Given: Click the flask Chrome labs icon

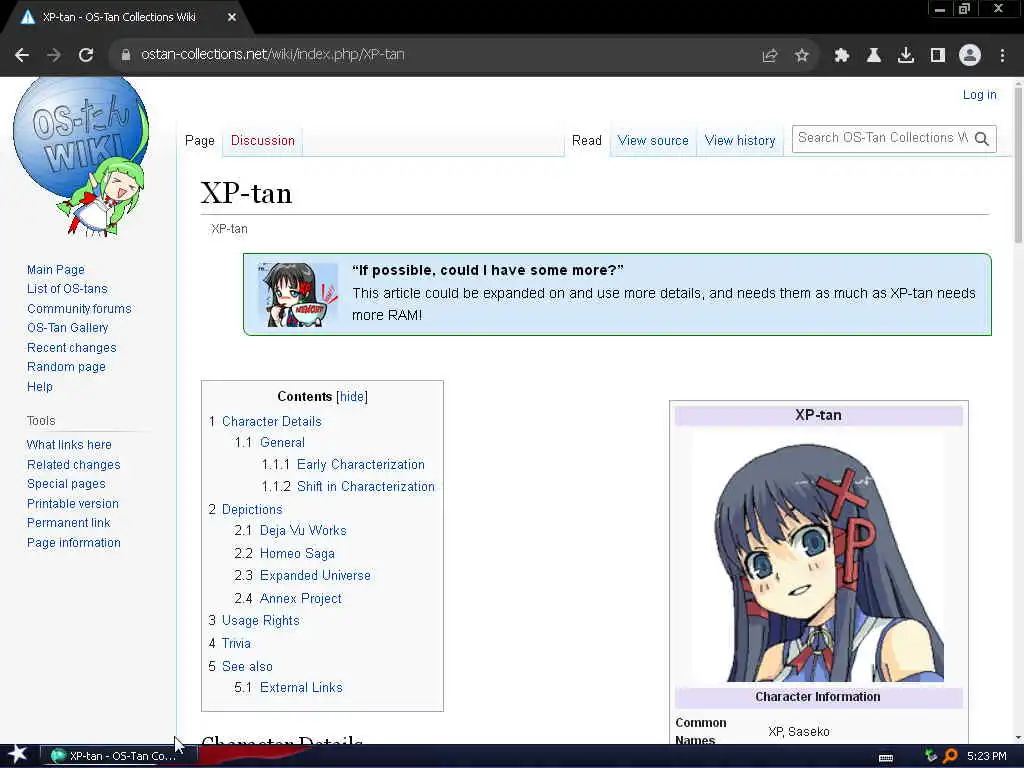Looking at the screenshot, I should (x=874, y=56).
